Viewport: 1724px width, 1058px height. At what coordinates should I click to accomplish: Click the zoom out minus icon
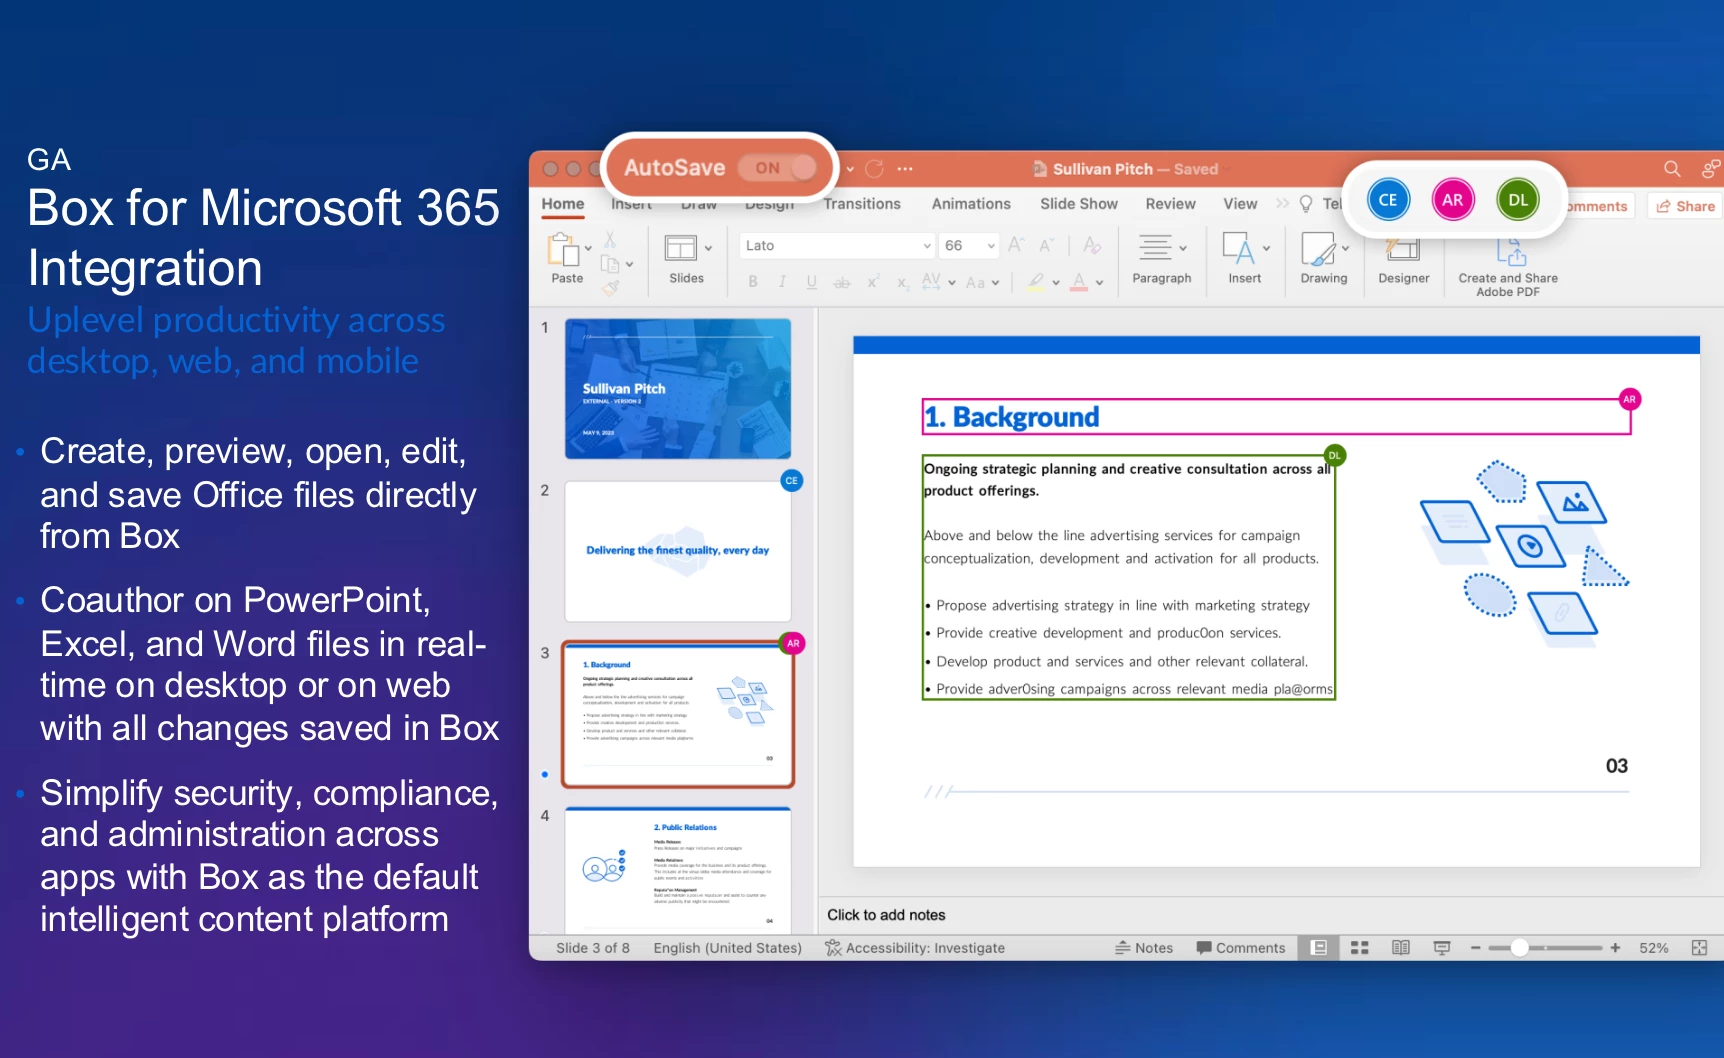point(1475,948)
